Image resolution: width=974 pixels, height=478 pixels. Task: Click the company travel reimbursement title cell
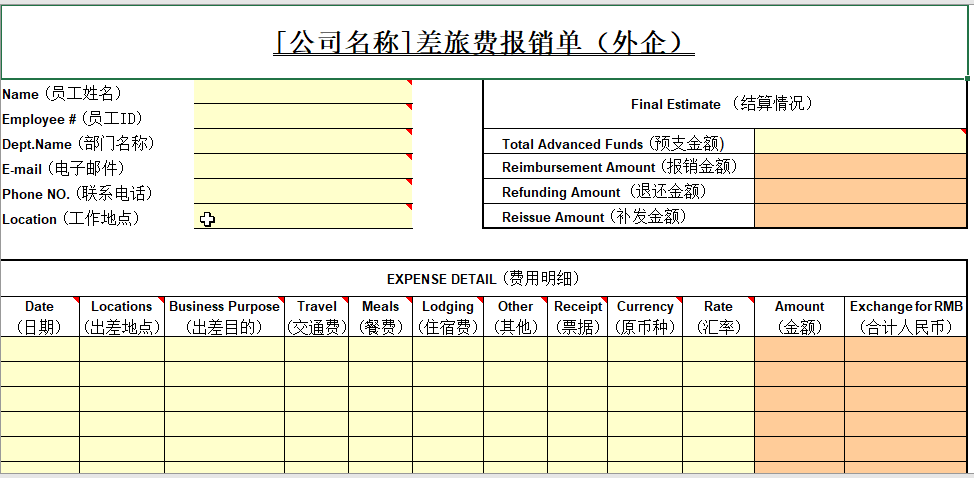point(484,43)
